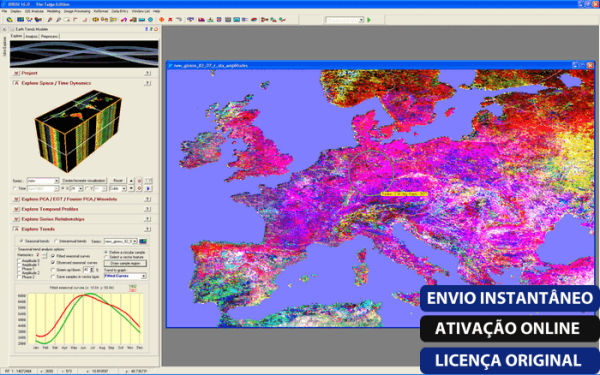This screenshot has height=375, width=600.
Task: Expand the Explore Temporal Profiles section
Action: (x=16, y=209)
